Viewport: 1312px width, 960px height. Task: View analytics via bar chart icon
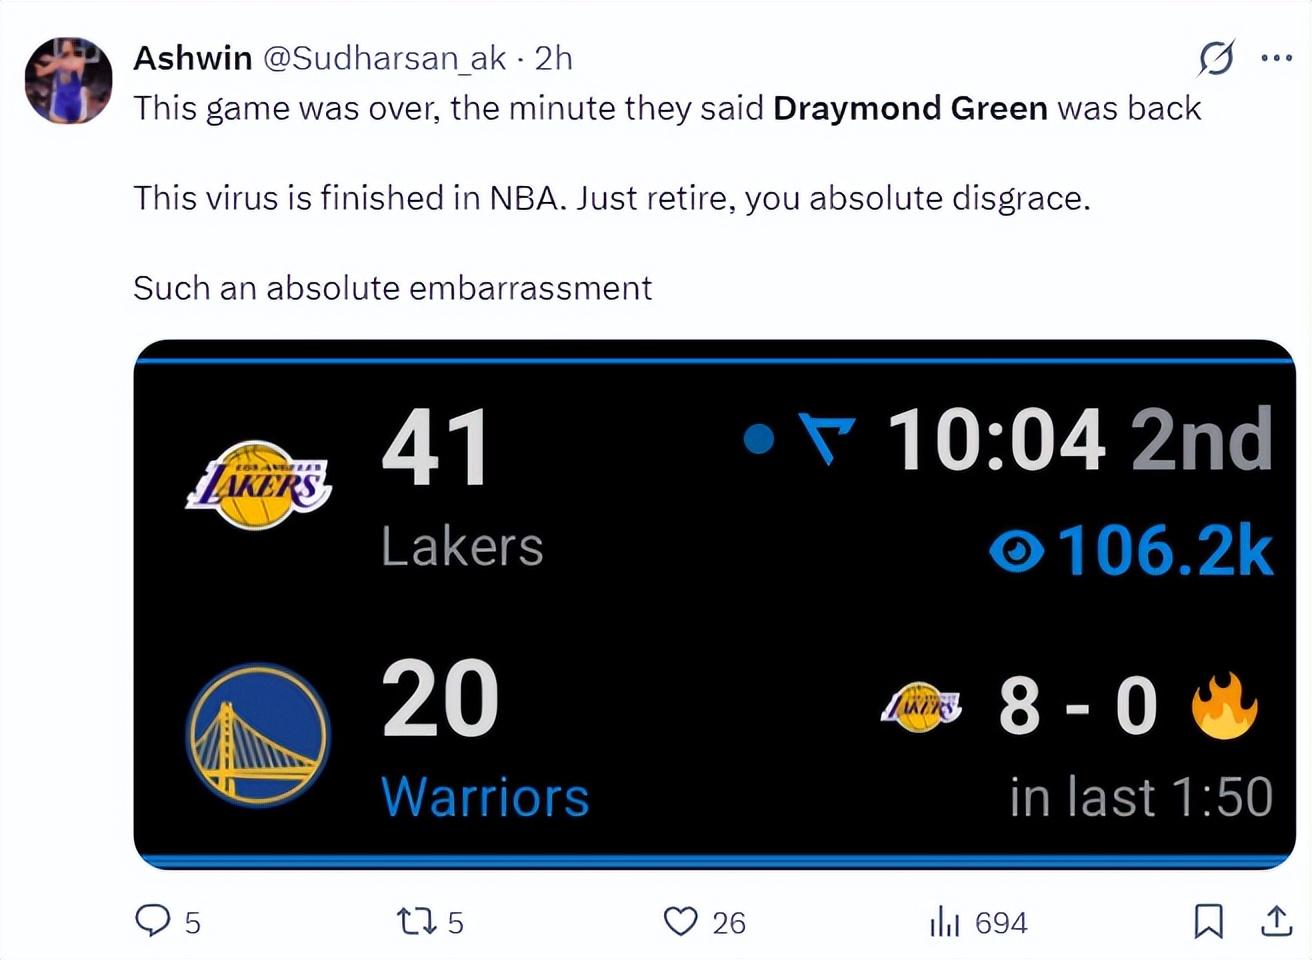pyautogui.click(x=944, y=921)
